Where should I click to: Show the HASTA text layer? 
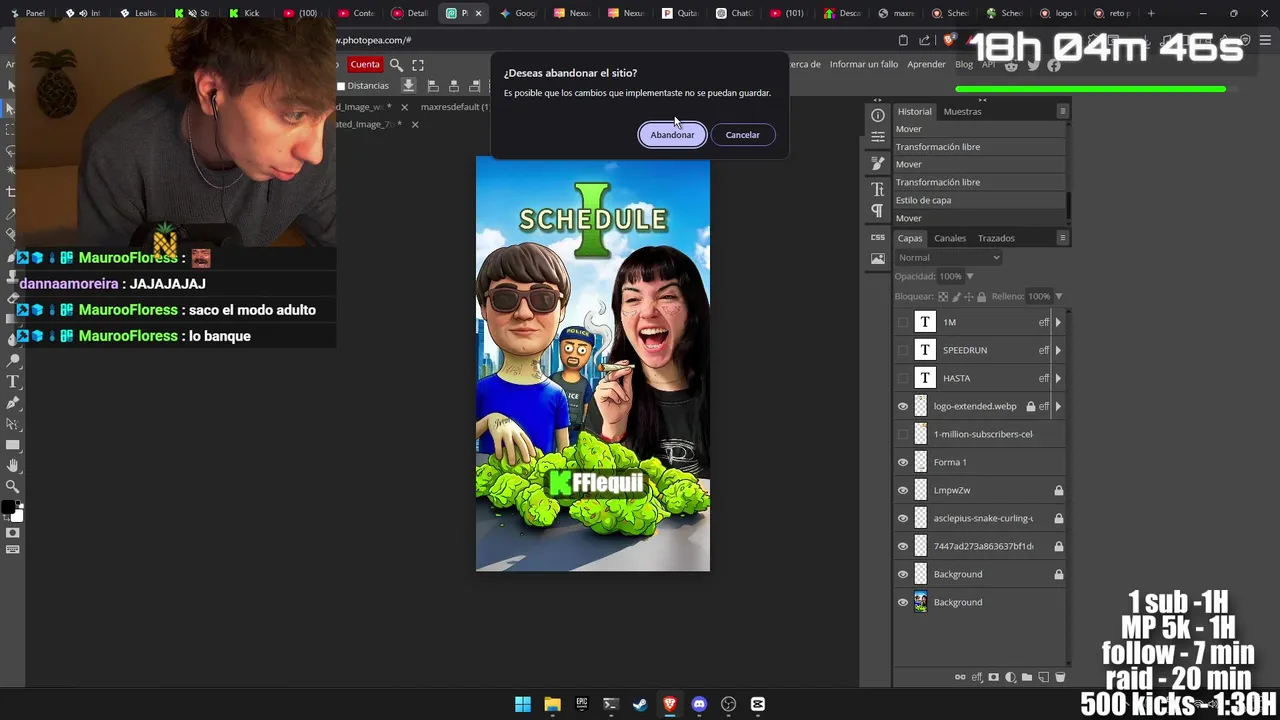point(903,378)
